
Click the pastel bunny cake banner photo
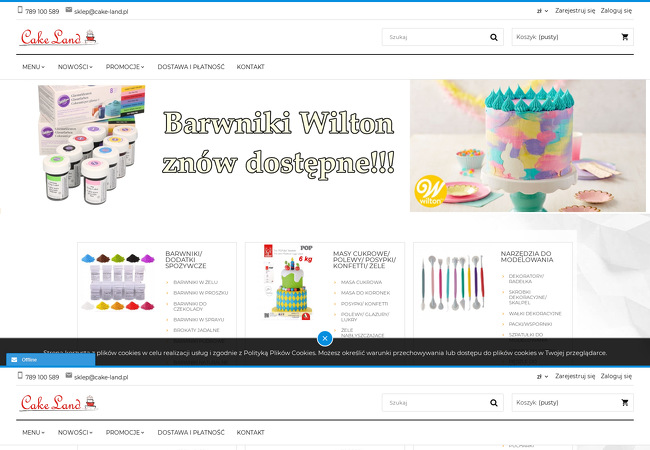click(x=528, y=146)
